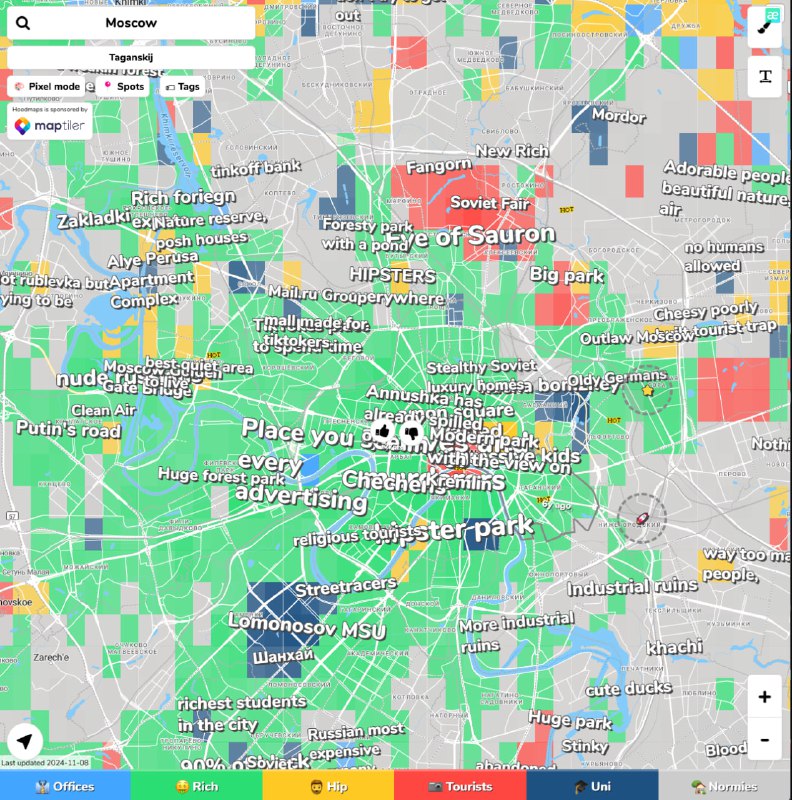Downvote the tag with thumbs down

[411, 432]
